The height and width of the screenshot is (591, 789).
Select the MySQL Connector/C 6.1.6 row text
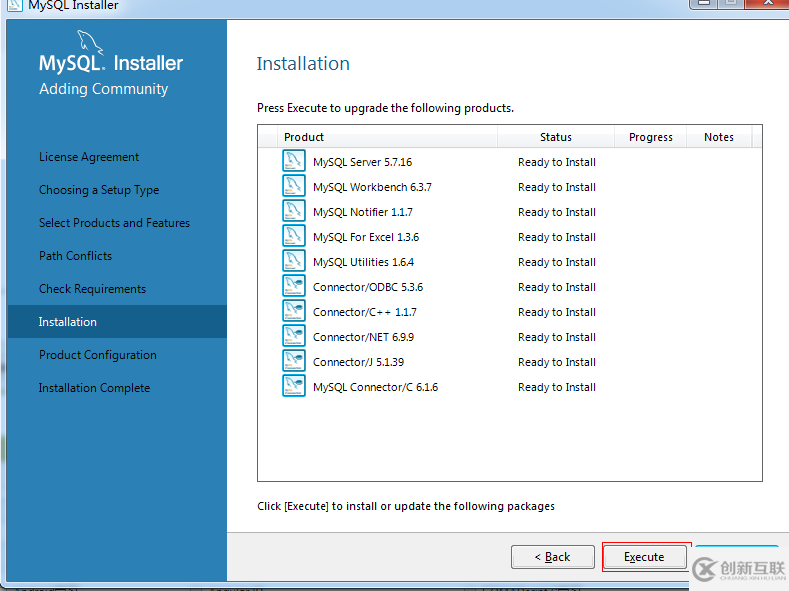coord(375,387)
